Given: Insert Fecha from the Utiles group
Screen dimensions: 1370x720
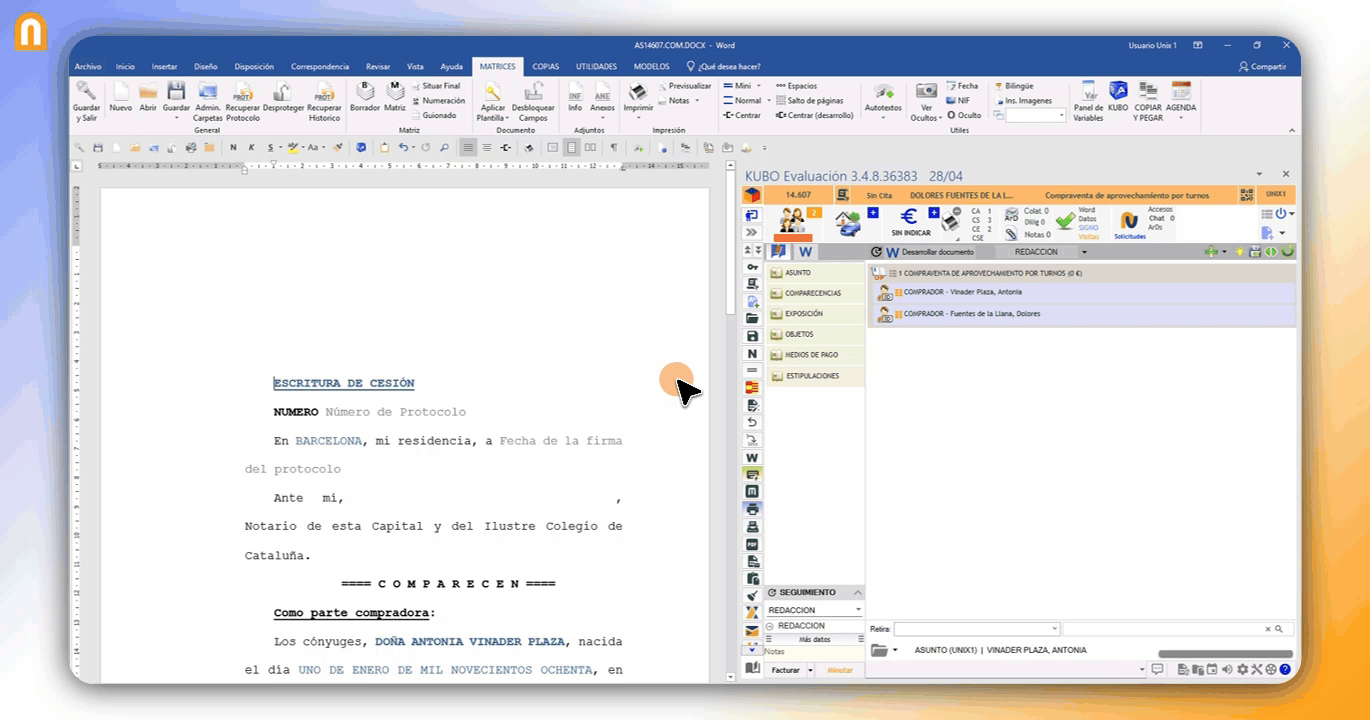Looking at the screenshot, I should click(x=962, y=86).
